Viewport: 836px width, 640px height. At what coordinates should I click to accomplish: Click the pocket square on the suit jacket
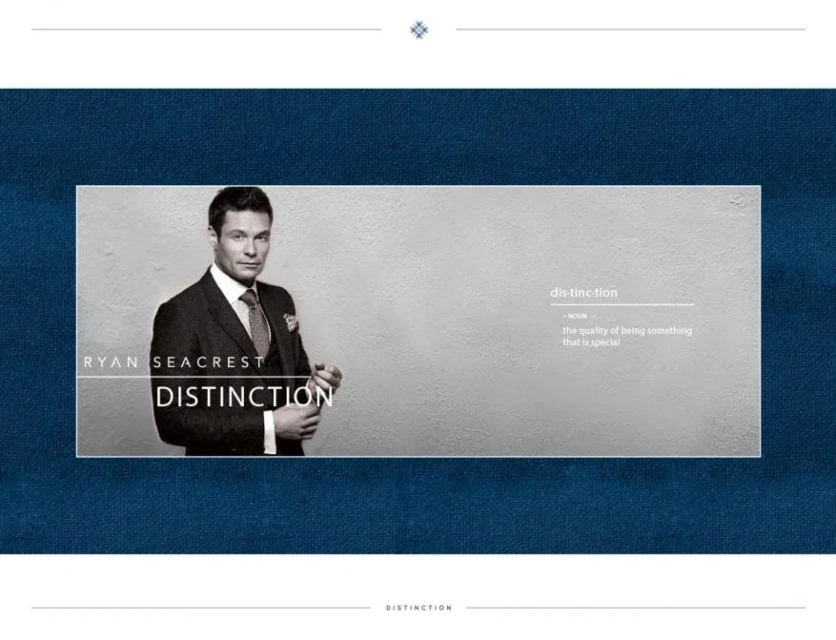click(290, 322)
